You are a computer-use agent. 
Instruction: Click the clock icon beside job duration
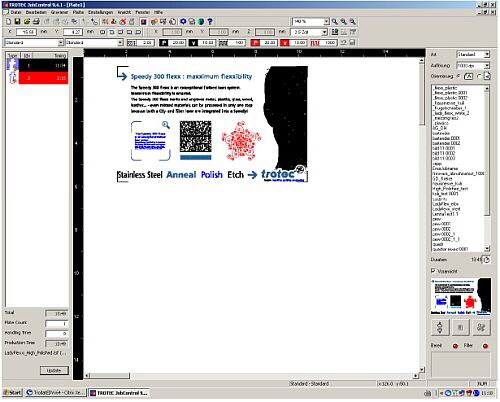[487, 260]
